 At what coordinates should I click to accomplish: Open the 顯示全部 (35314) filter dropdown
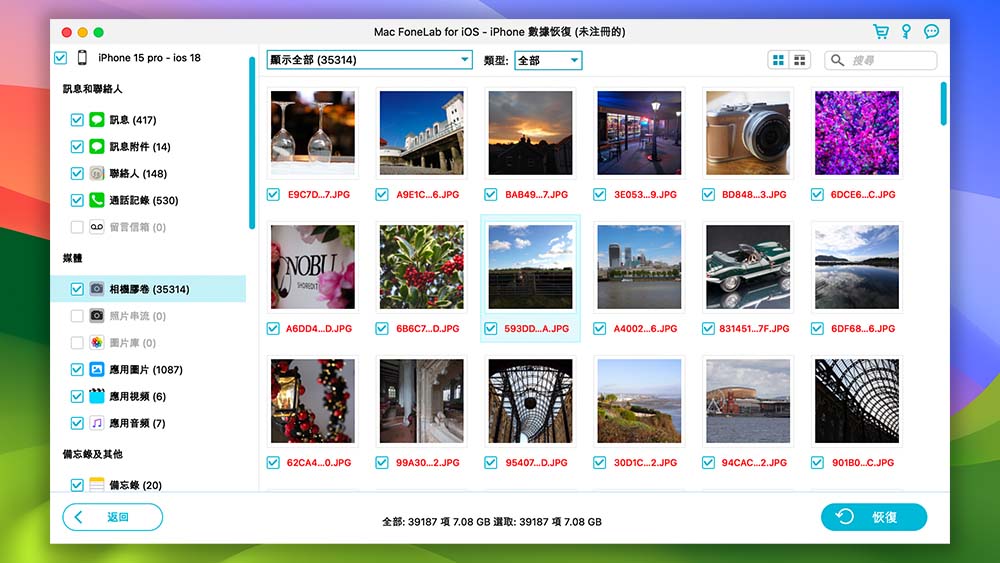(370, 60)
